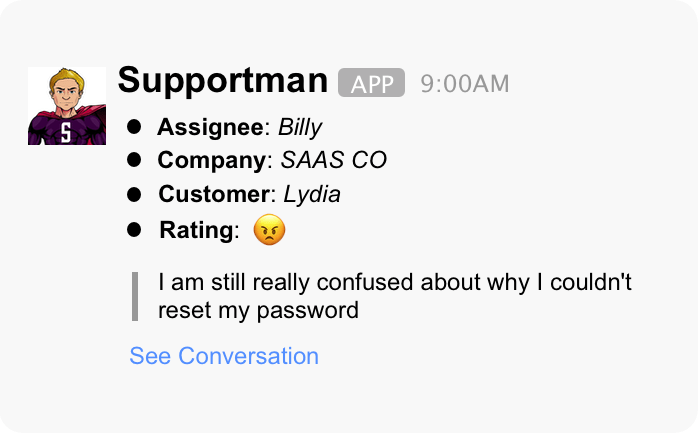
Task: Click the 9:00AM message timestamp
Action: (465, 83)
